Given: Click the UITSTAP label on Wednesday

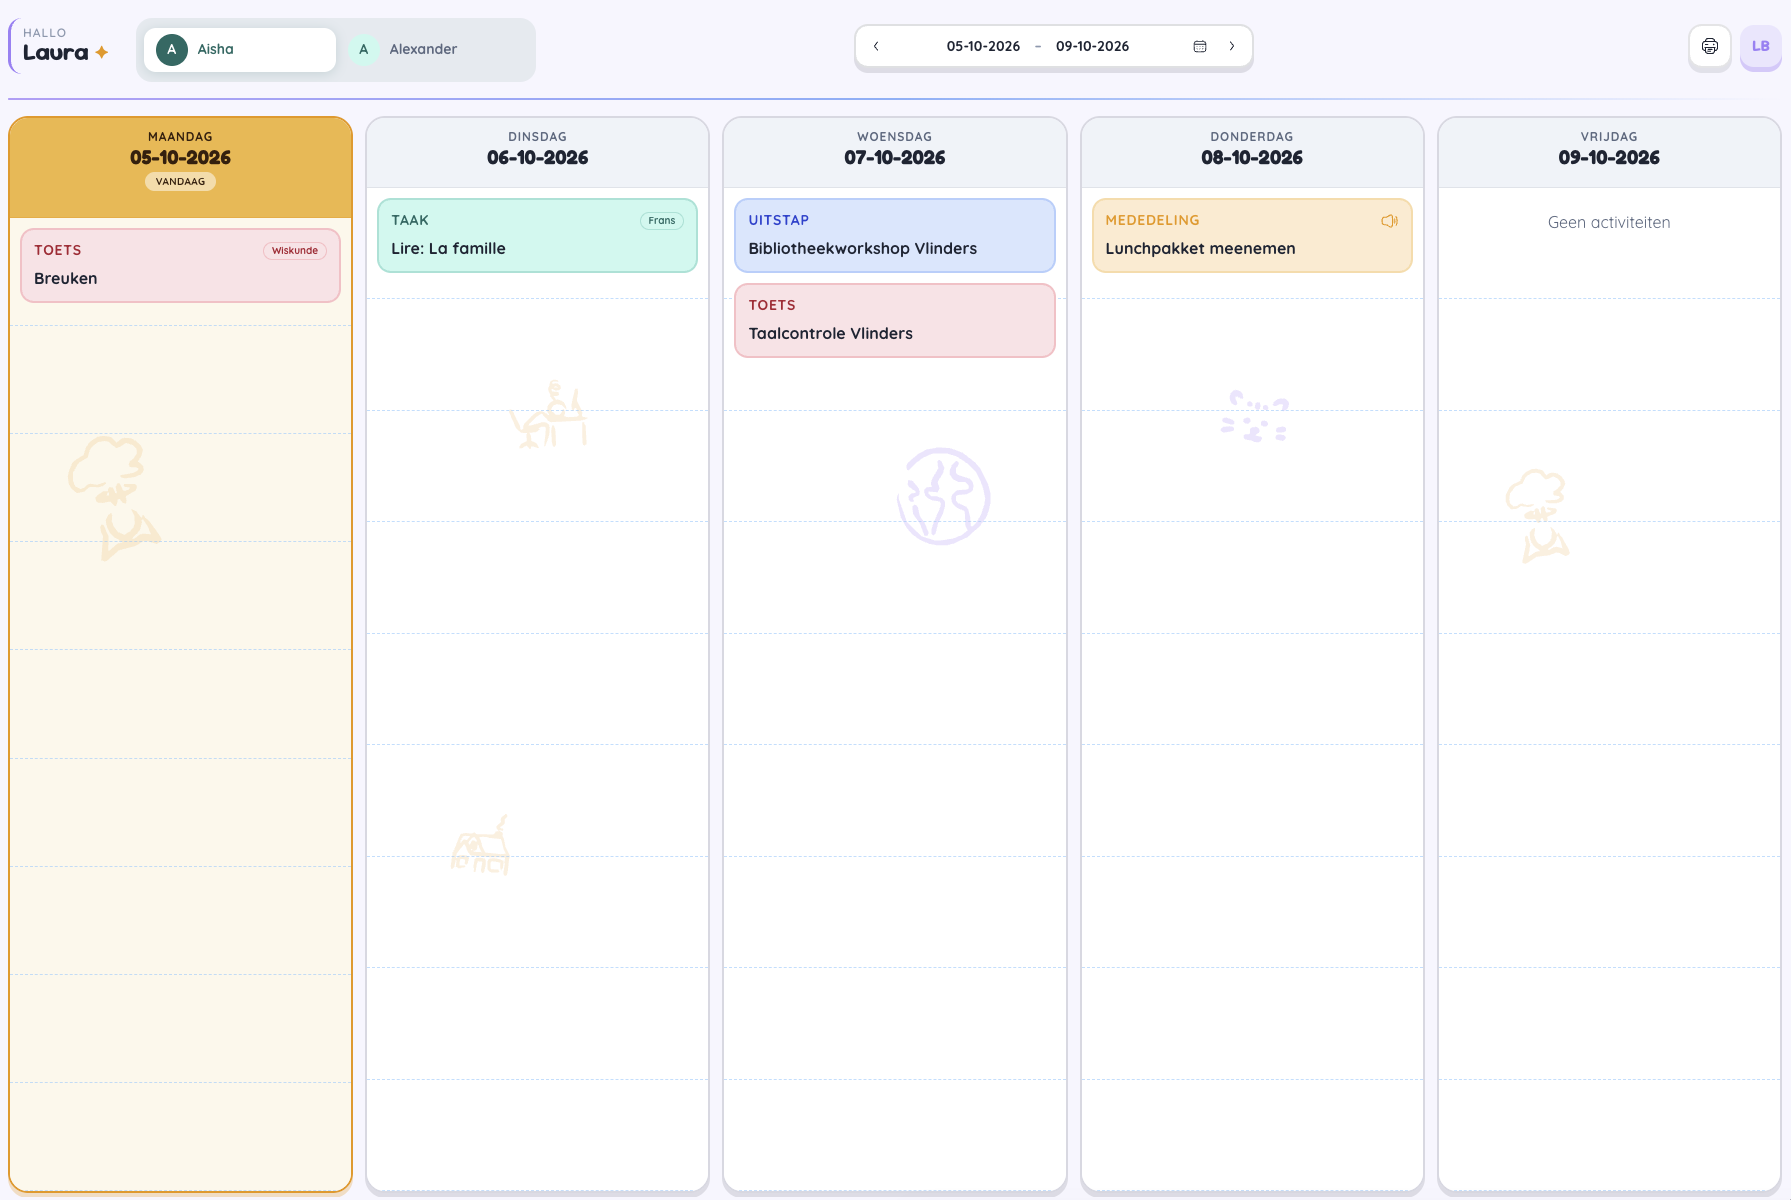Looking at the screenshot, I should [x=779, y=220].
